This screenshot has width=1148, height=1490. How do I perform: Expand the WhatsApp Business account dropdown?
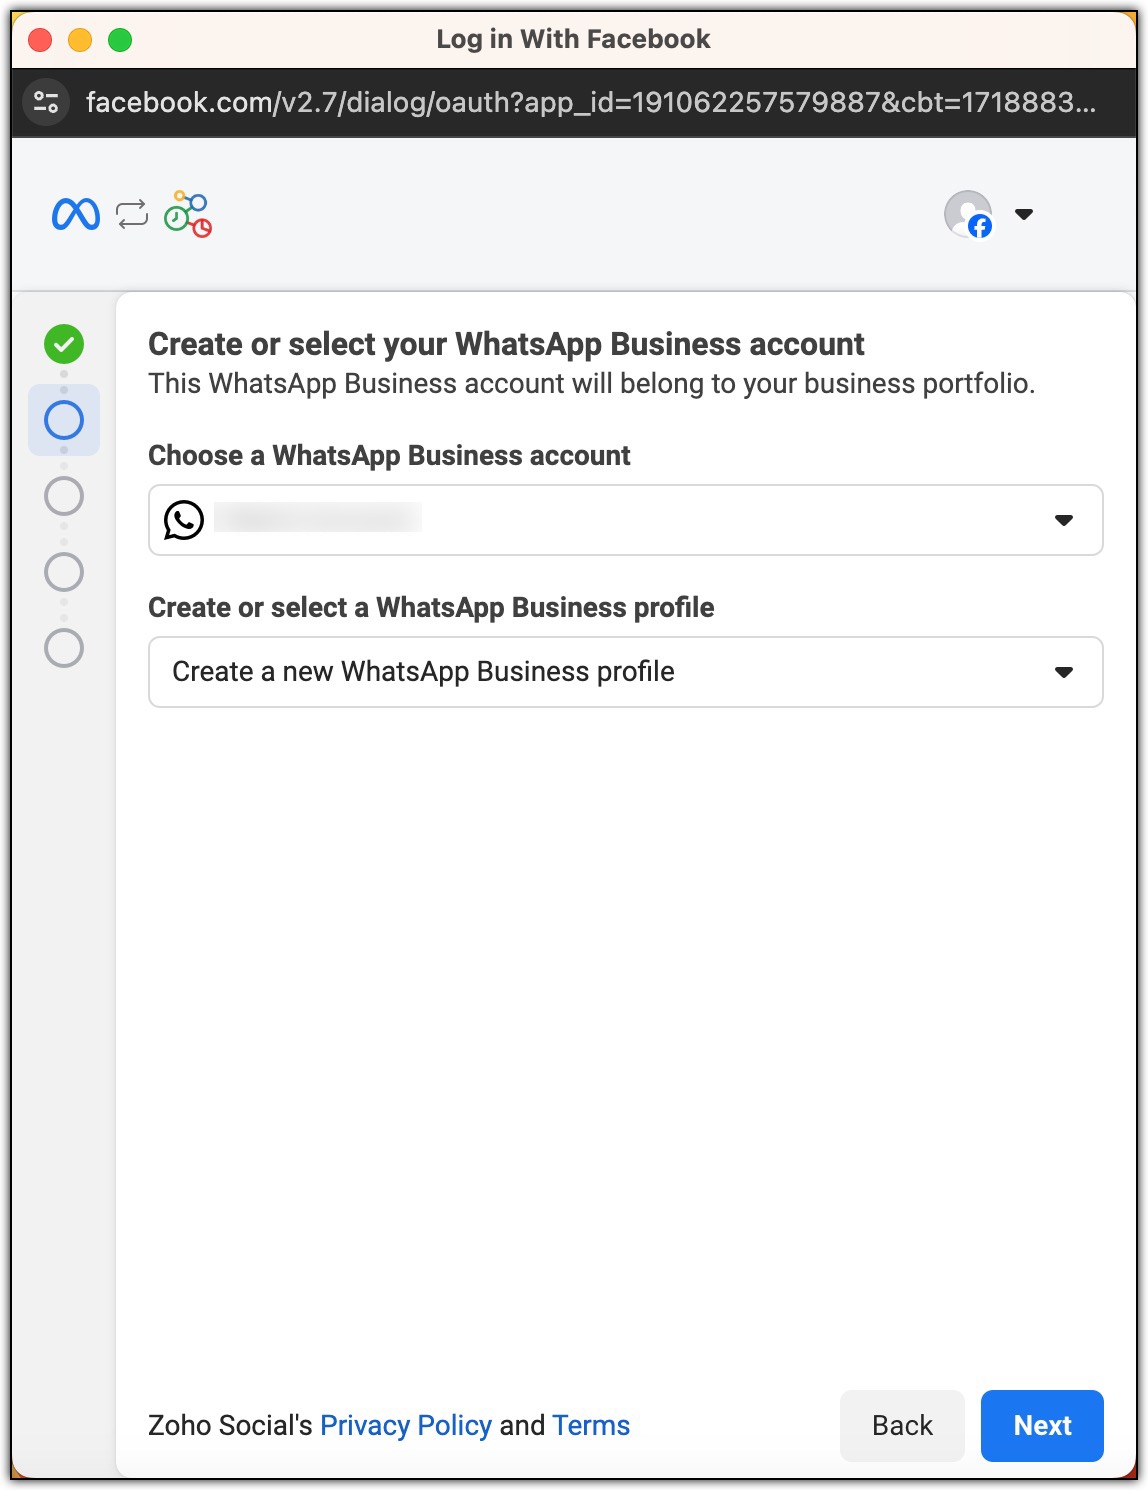626,520
